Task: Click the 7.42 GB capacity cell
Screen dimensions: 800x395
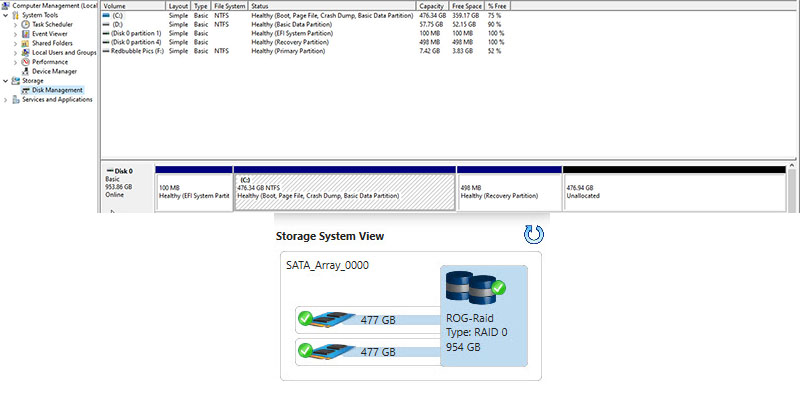Action: [x=430, y=52]
